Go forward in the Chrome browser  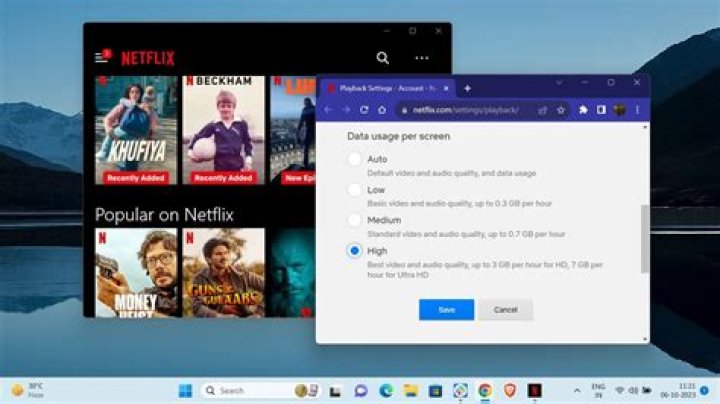(346, 110)
